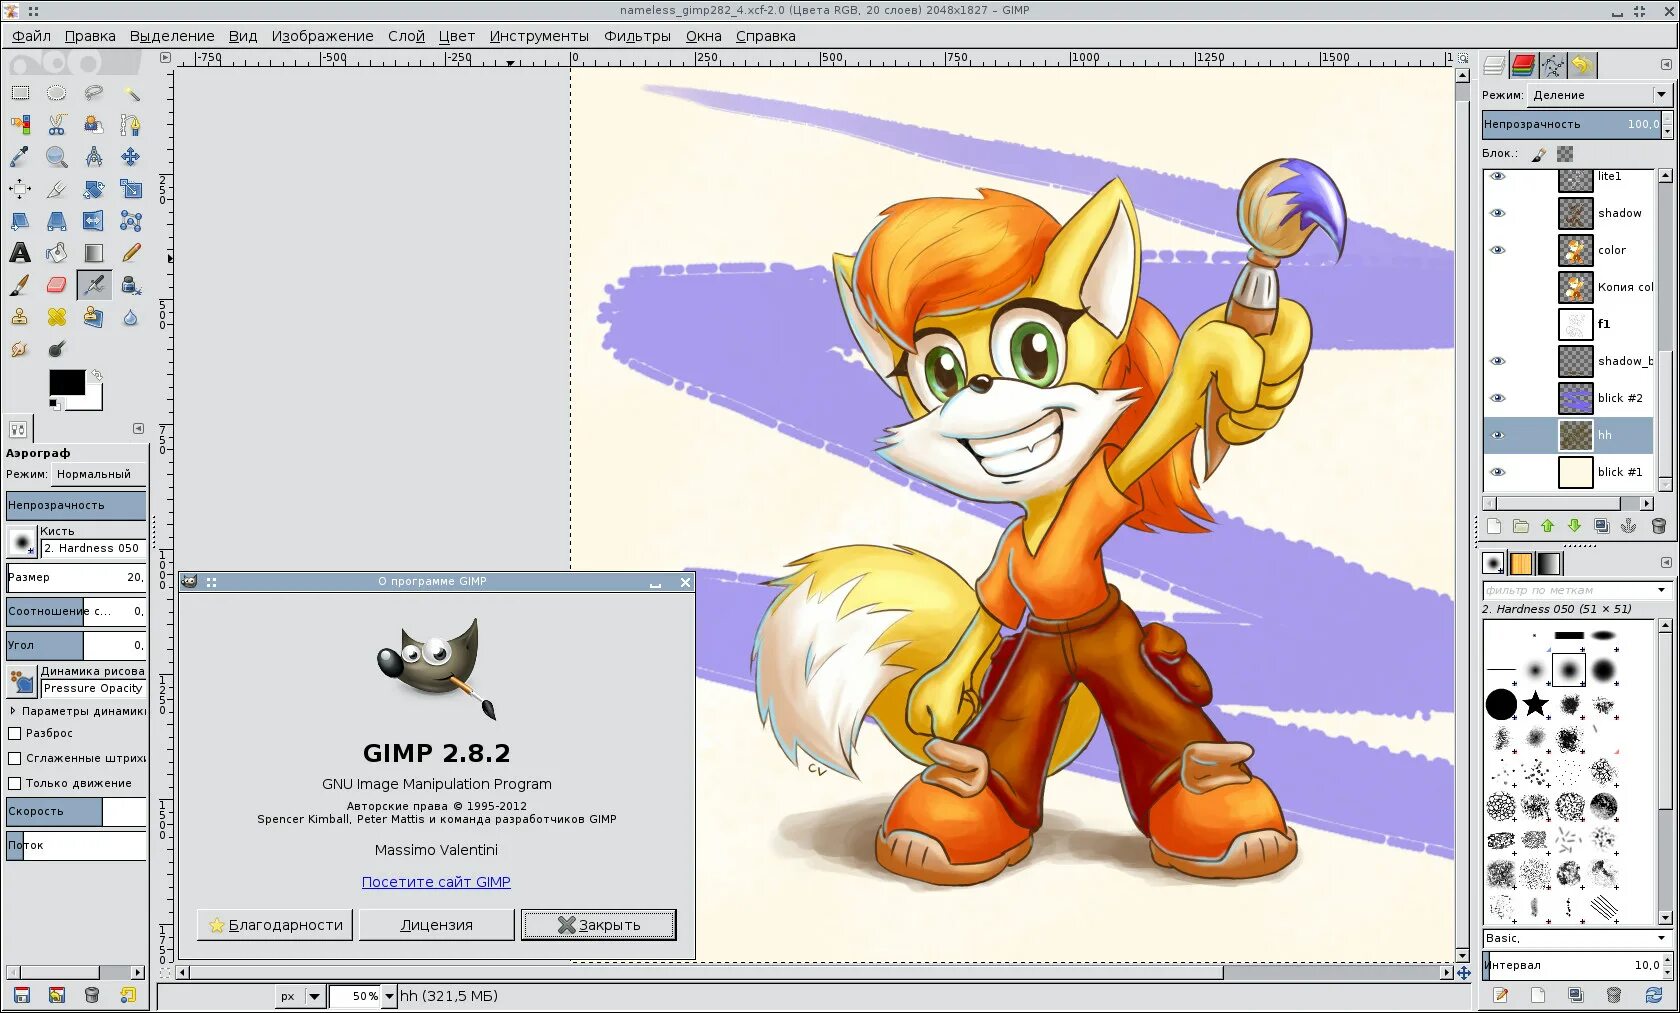Hide the blick #1 layer
1680x1013 pixels.
[1498, 472]
